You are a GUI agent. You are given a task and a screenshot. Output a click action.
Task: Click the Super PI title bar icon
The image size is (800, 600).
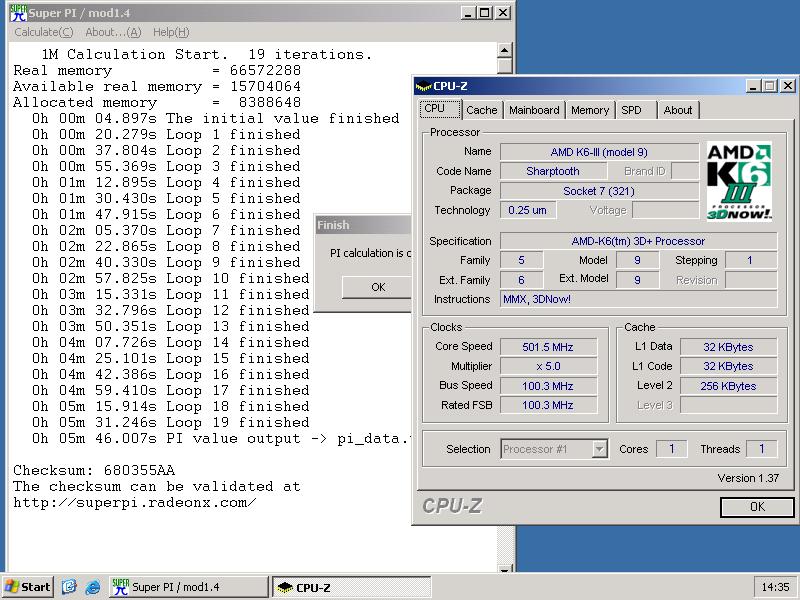[x=18, y=13]
